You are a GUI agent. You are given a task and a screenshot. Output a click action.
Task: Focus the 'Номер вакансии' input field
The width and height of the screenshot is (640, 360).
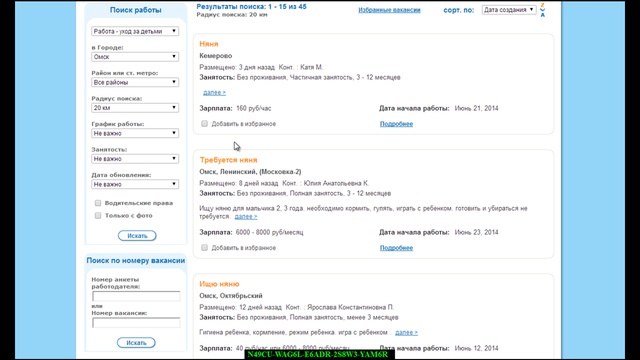136,323
